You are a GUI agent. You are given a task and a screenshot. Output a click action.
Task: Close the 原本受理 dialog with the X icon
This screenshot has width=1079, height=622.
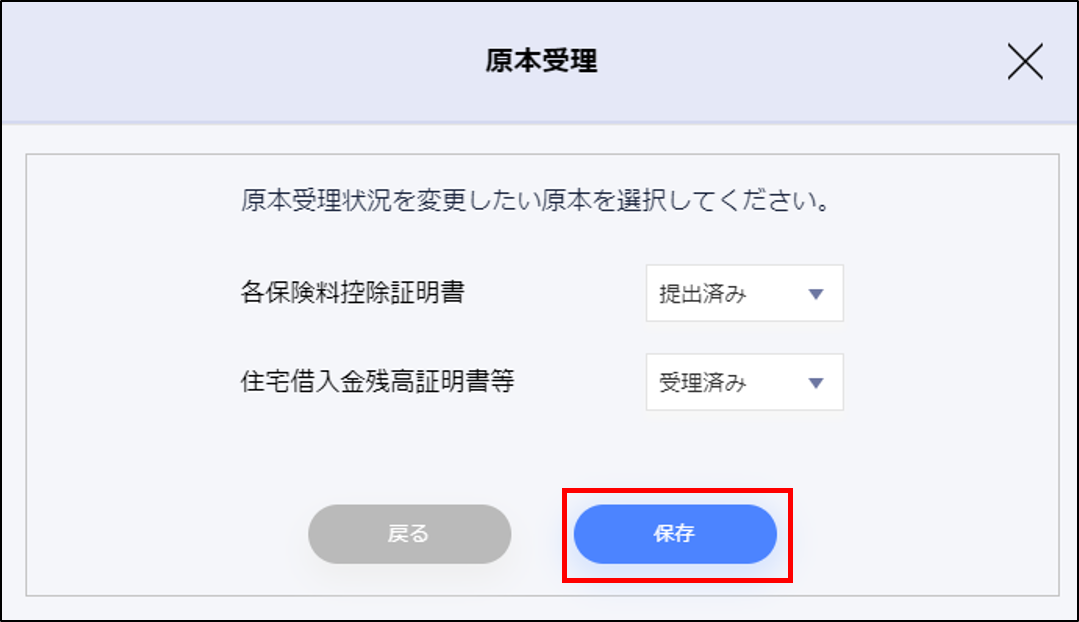click(x=1025, y=61)
